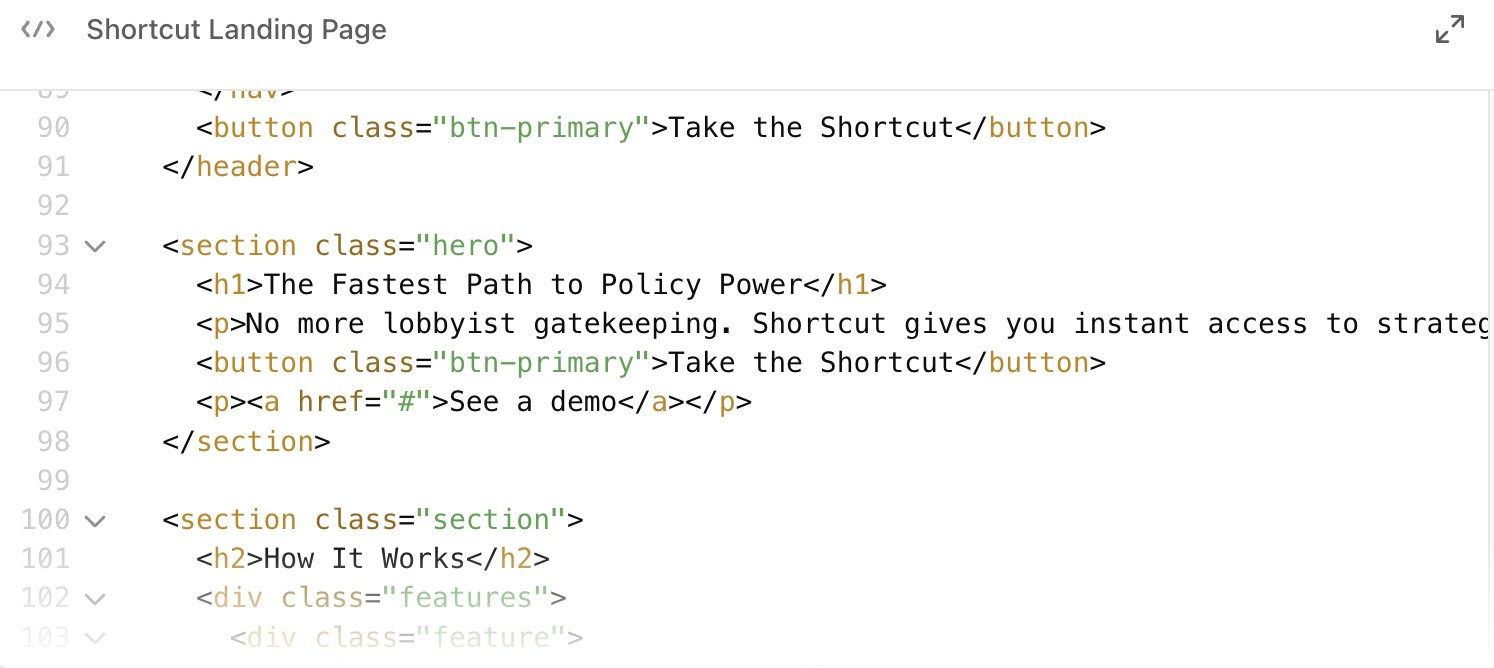Click the closing section tag on line 98

point(246,441)
